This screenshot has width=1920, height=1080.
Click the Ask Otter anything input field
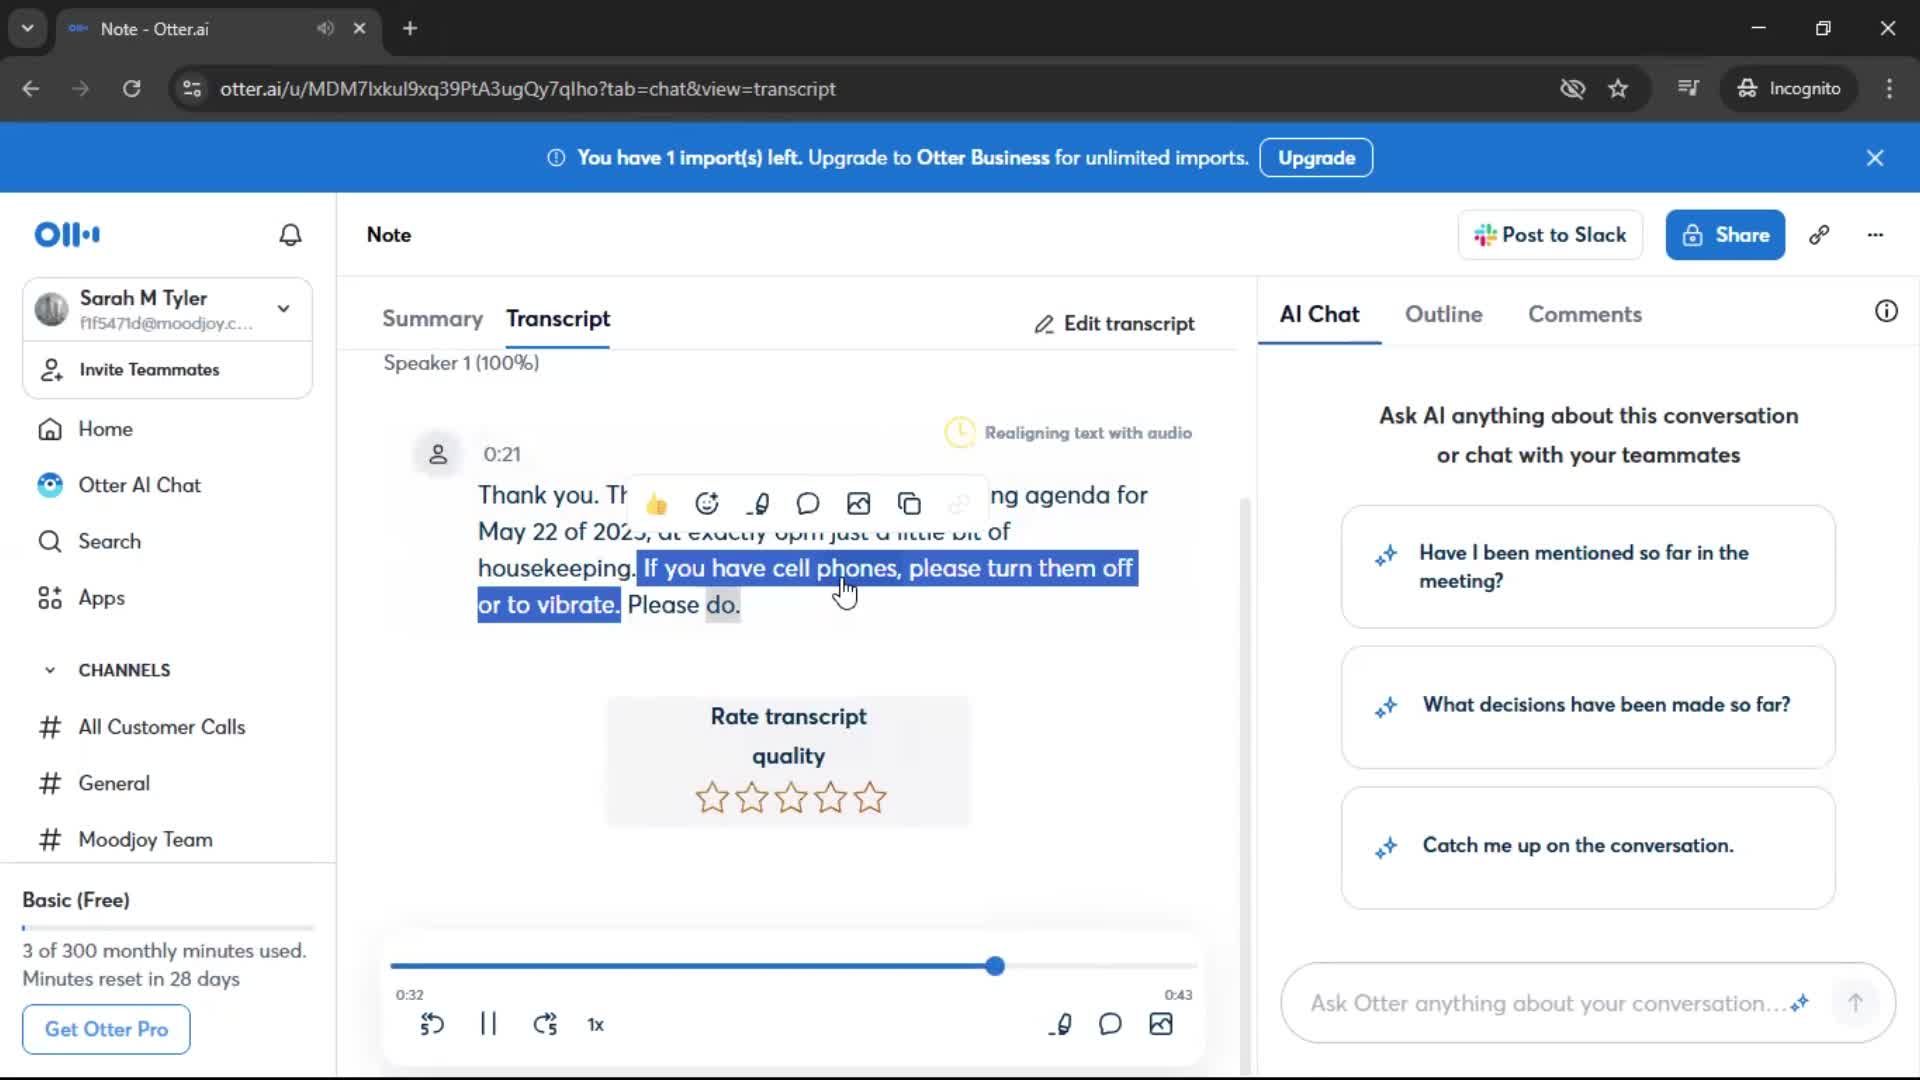pos(1545,1003)
